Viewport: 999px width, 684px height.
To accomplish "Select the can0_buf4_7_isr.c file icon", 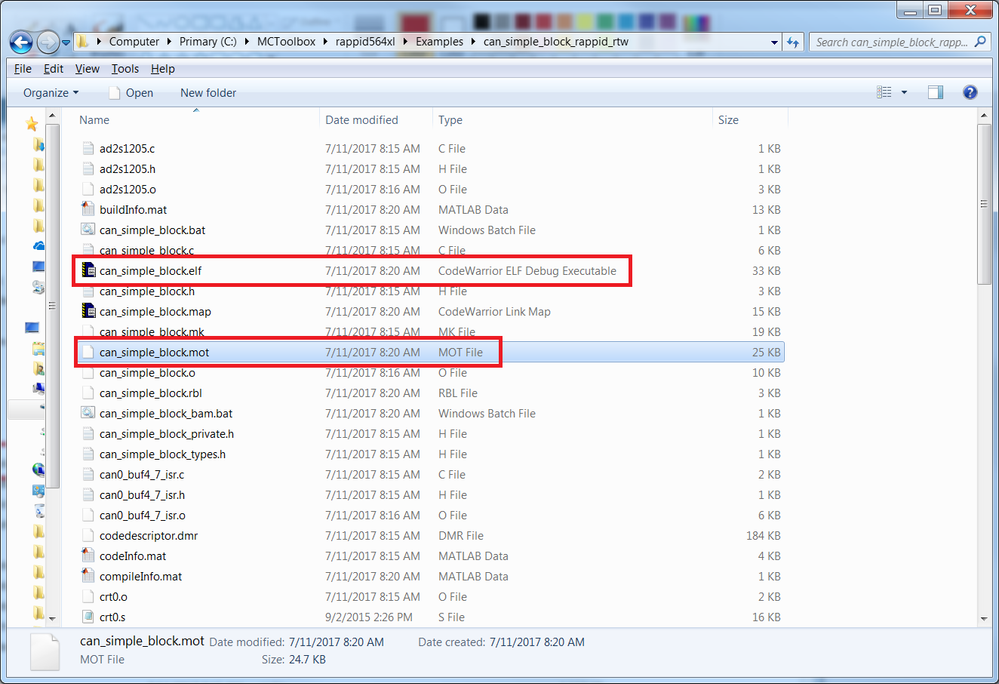I will tap(89, 474).
